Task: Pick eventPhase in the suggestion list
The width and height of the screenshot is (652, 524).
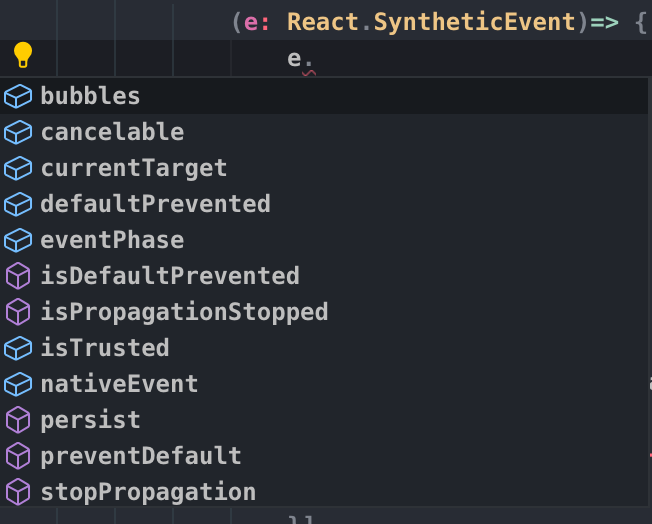Action: coord(112,240)
